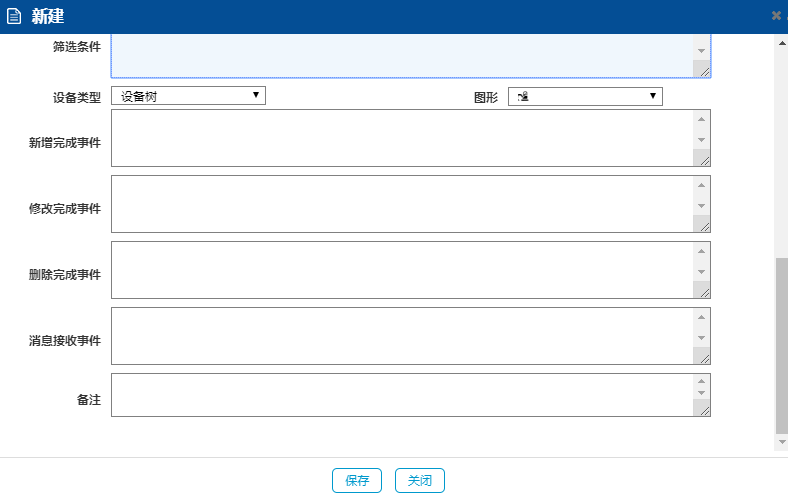Place cursor in the 删除完成事件 text area

[x=400, y=270]
